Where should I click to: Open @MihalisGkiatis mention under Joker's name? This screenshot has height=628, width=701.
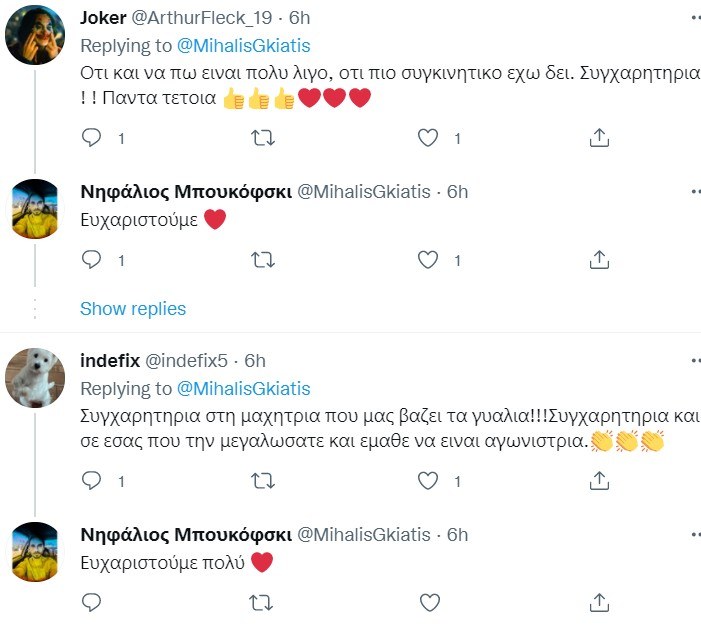click(x=243, y=46)
